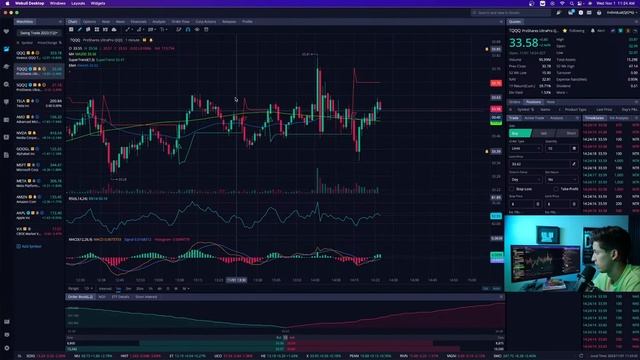
Task: Click the Alert bell icon in Quotes panel
Action: (593, 31)
